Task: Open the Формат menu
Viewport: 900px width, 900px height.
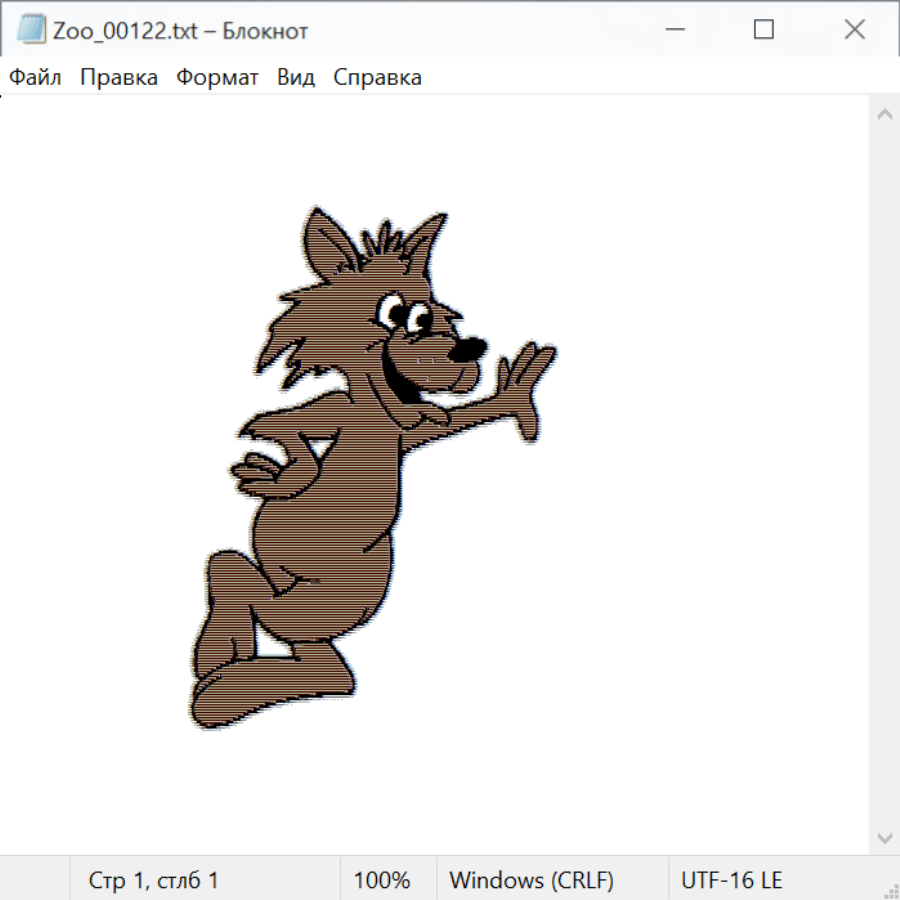Action: [x=217, y=77]
